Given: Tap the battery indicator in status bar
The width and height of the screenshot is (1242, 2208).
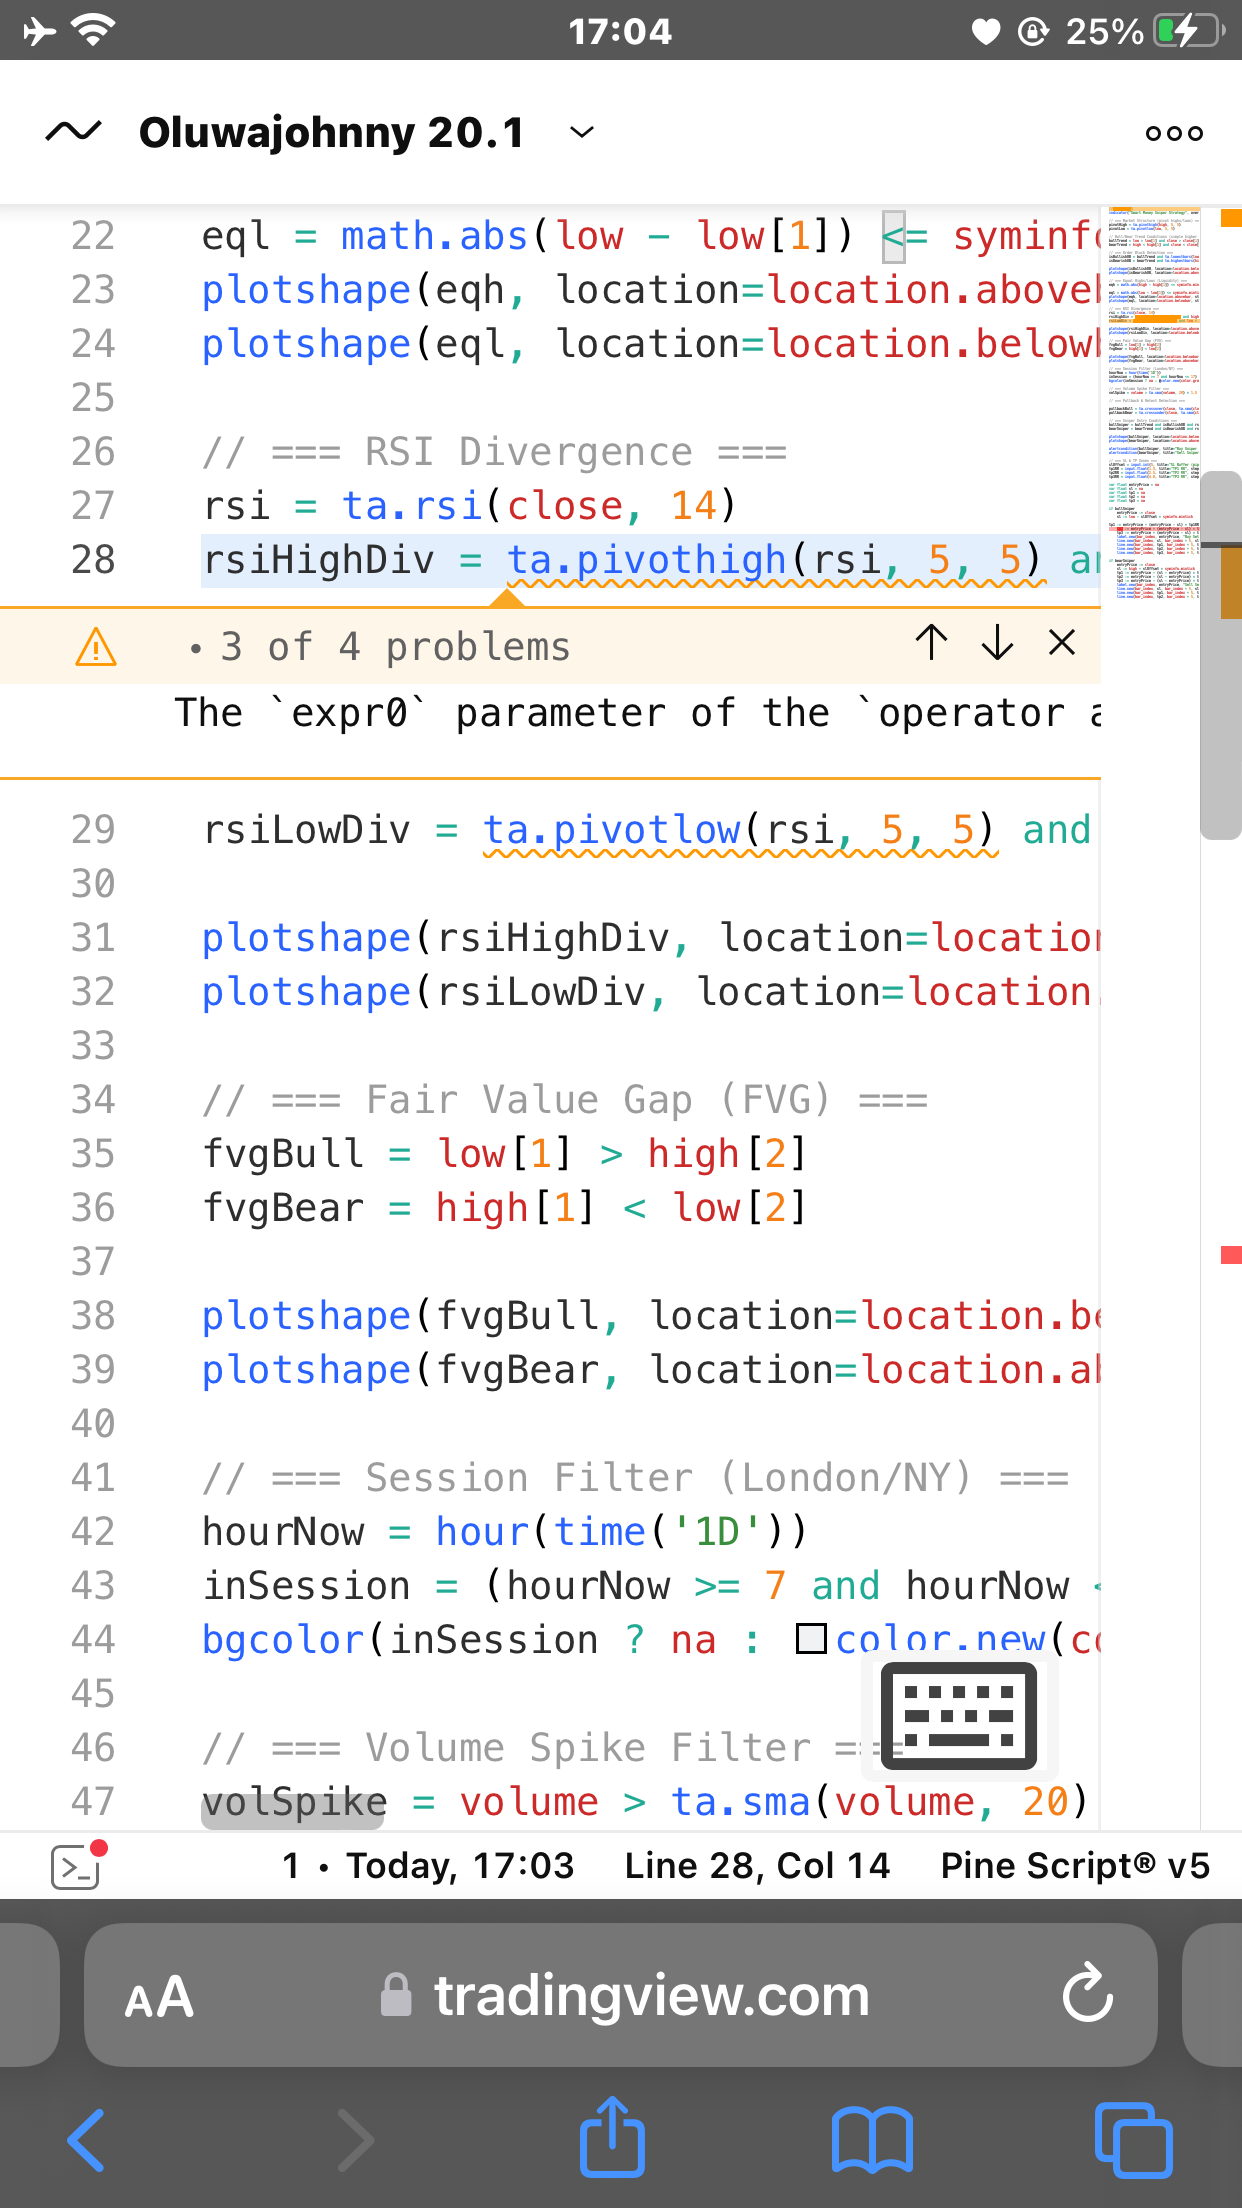Looking at the screenshot, I should [1189, 31].
